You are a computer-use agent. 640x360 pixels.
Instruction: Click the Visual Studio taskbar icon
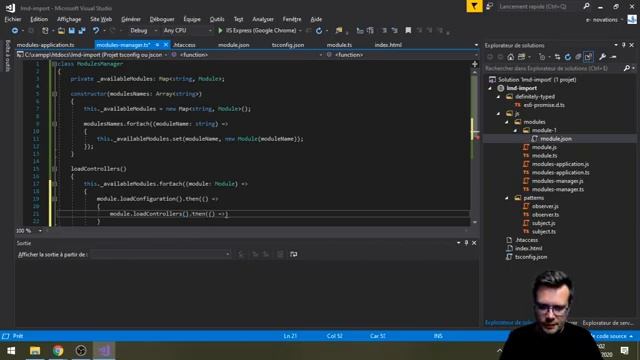104,351
